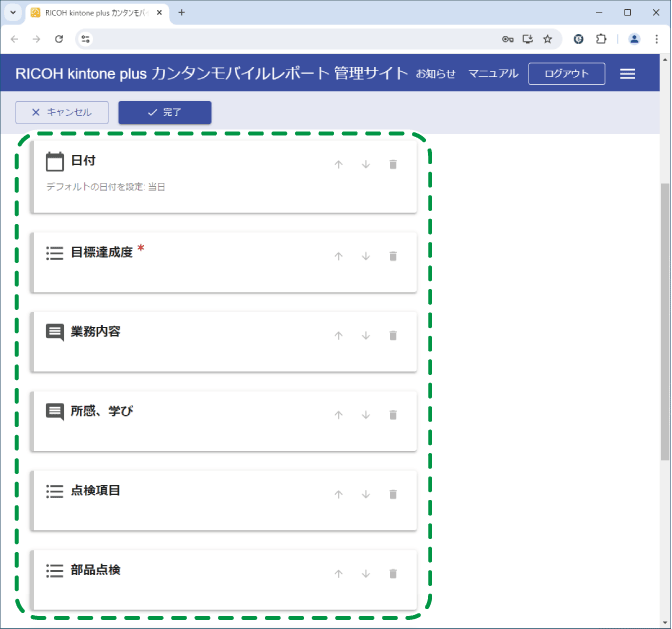672x629 pixels.
Task: Click the list icon of 点検項目
Action: 55,491
